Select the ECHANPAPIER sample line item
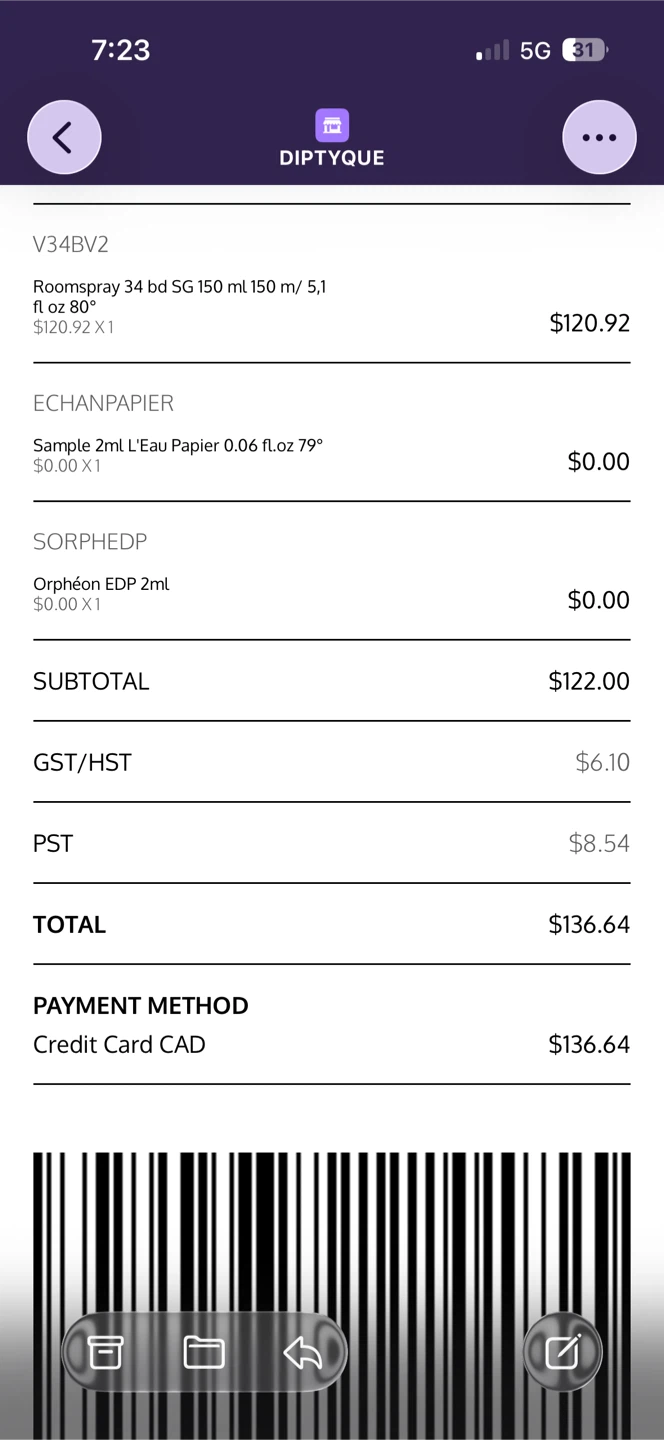 (332, 432)
